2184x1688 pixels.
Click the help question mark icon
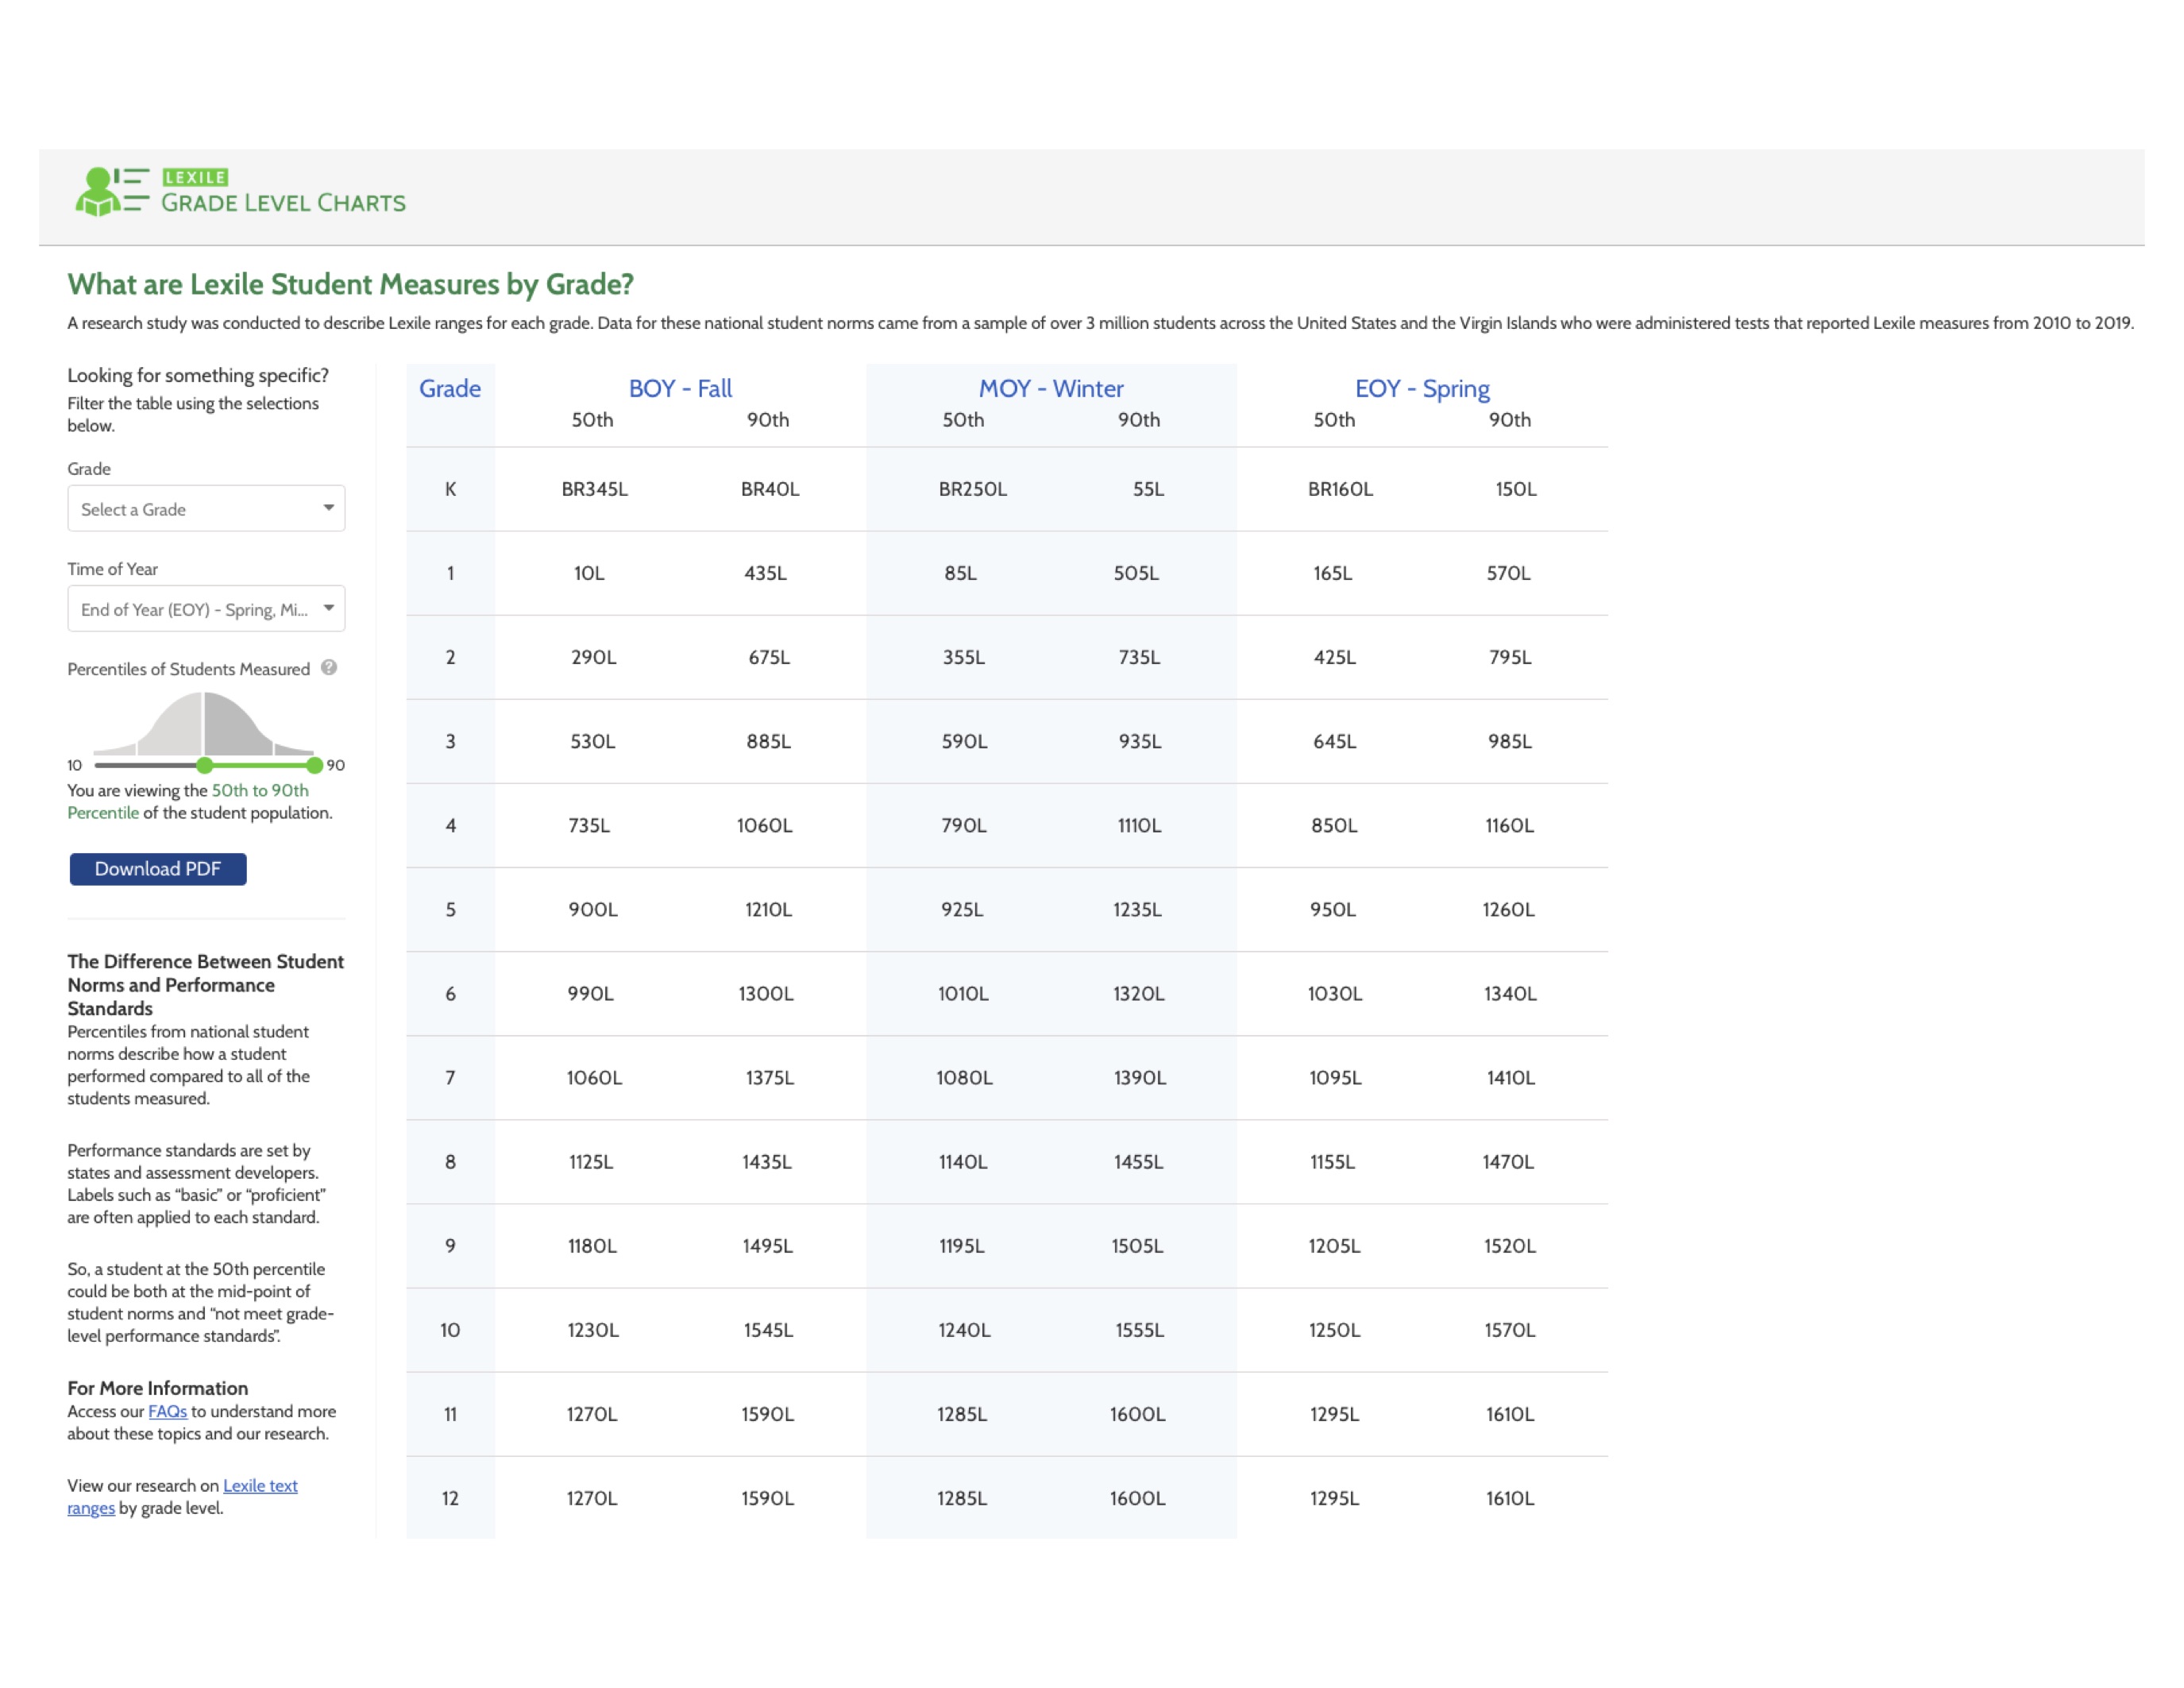coord(329,668)
